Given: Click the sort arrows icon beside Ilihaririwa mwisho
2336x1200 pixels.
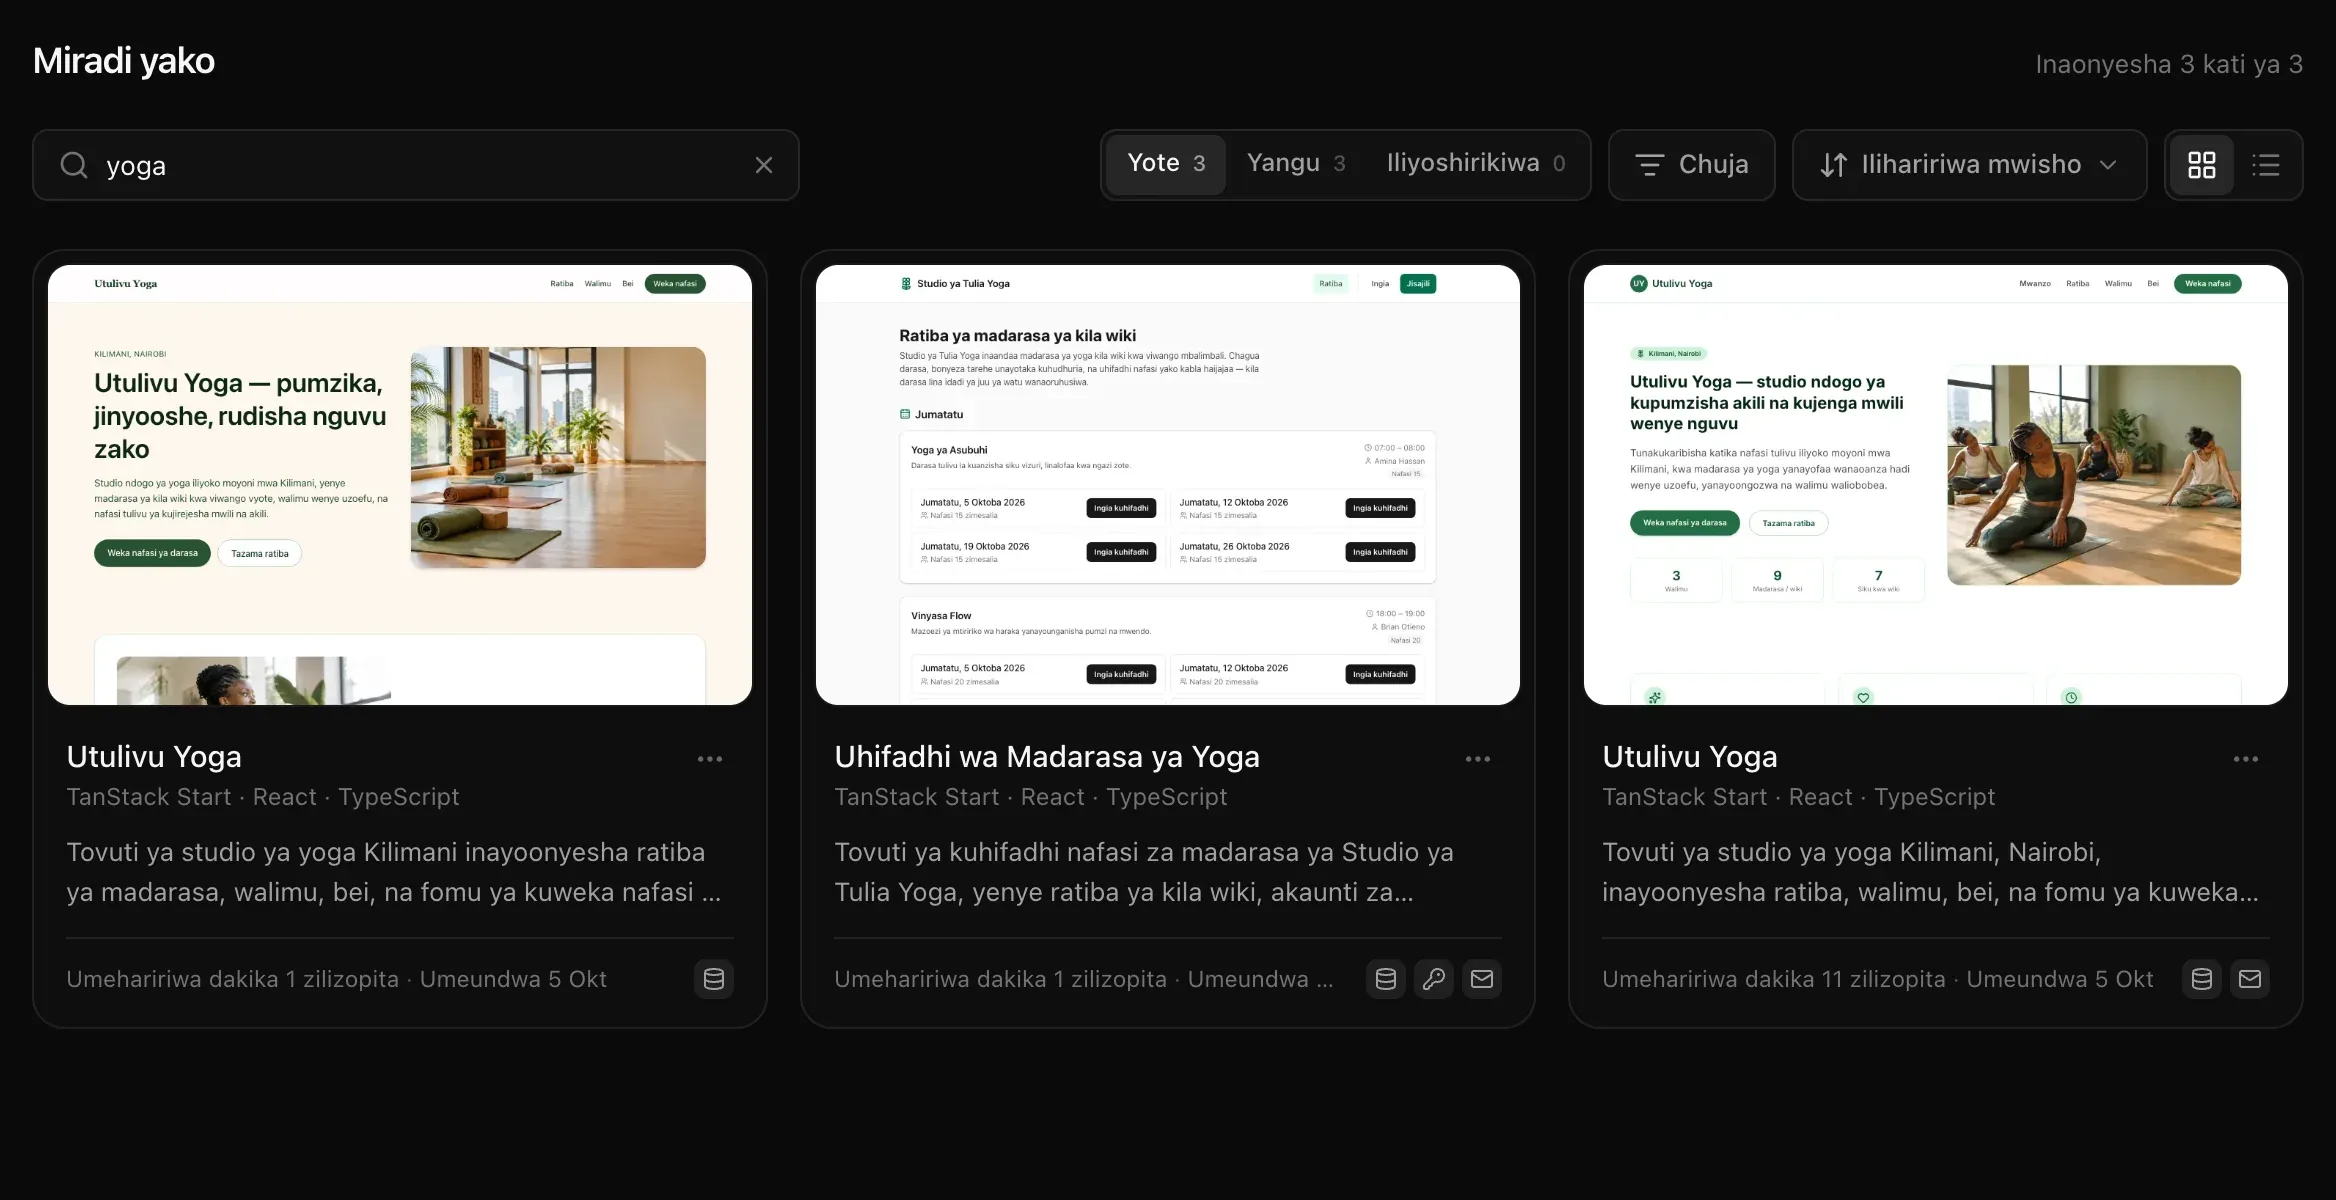Looking at the screenshot, I should (1833, 165).
